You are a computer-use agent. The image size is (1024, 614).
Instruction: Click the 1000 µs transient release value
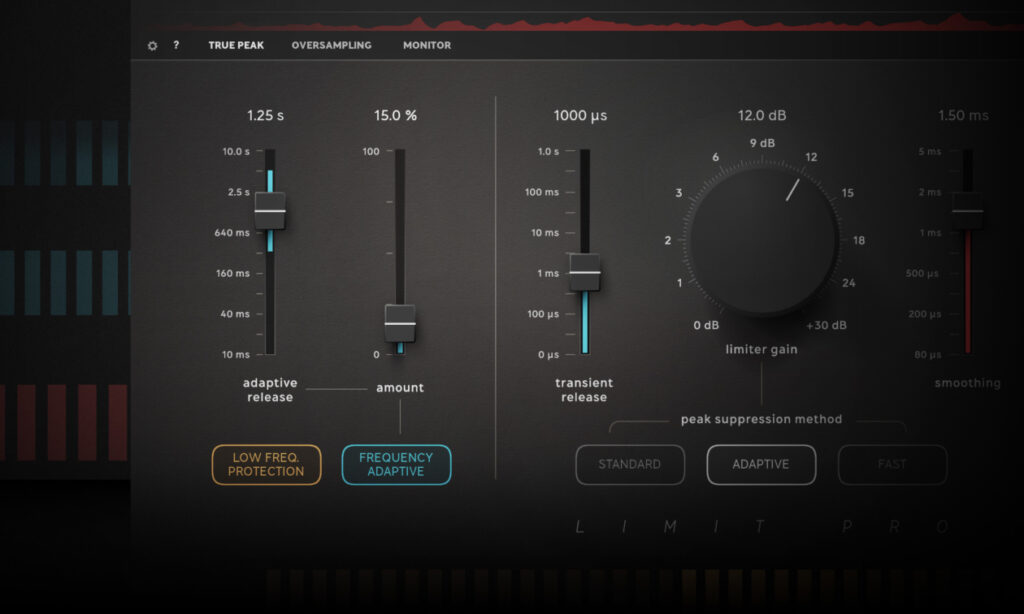coord(580,116)
